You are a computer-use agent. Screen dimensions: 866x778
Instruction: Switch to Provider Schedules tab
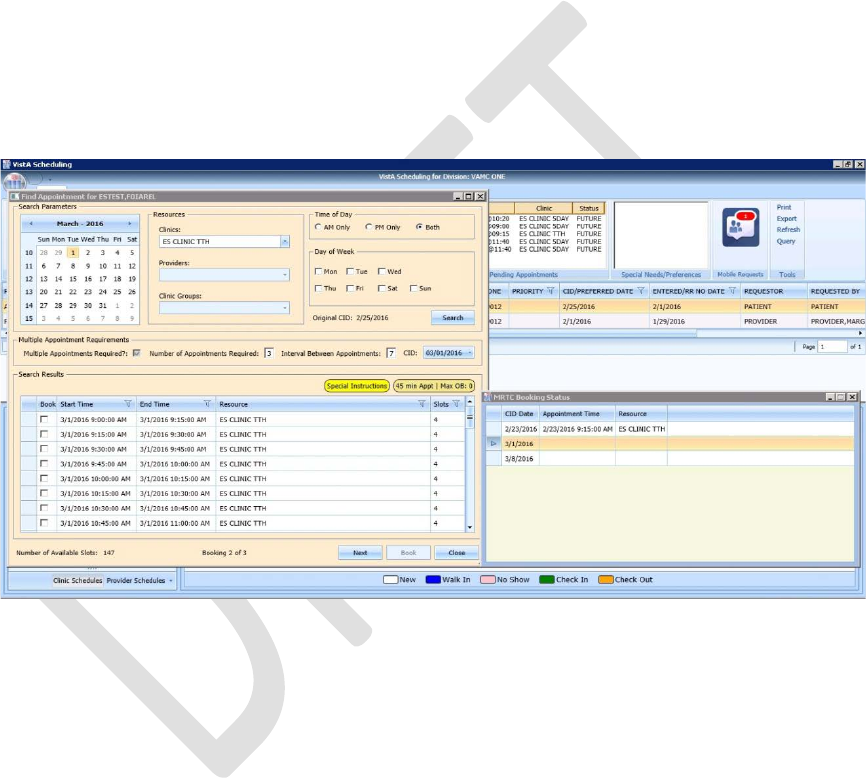(136, 580)
